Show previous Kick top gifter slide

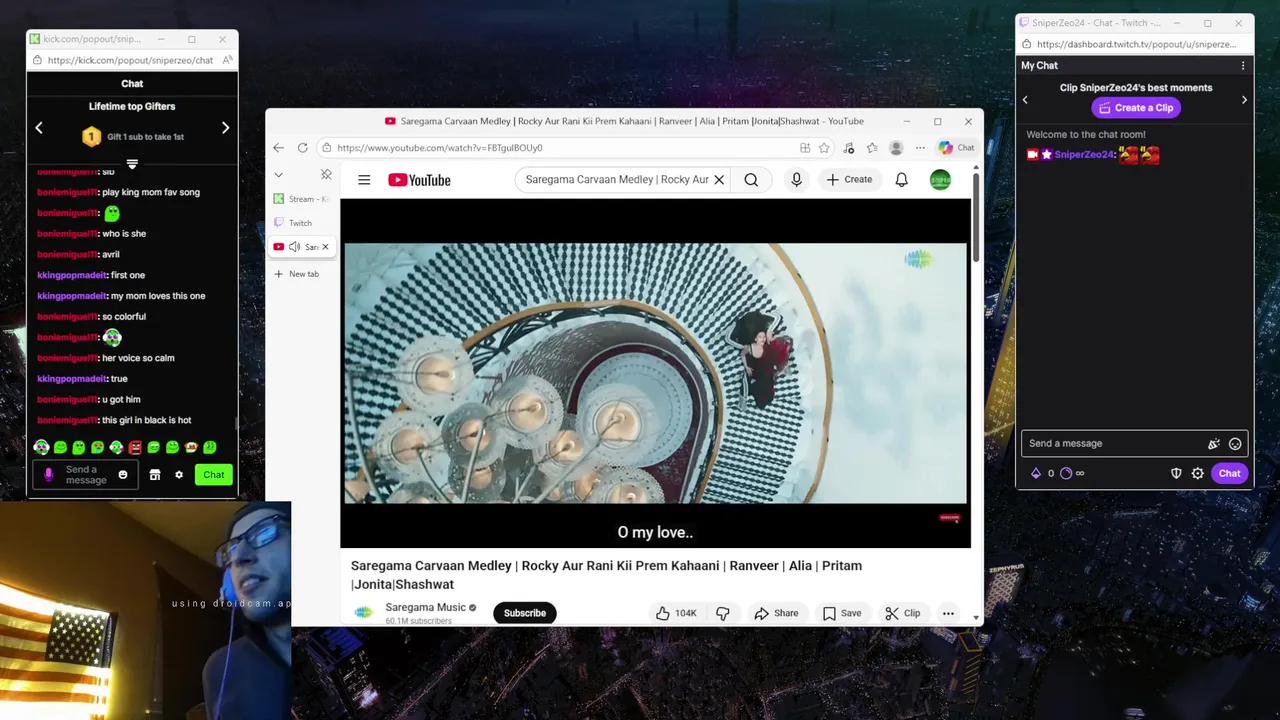pos(39,128)
